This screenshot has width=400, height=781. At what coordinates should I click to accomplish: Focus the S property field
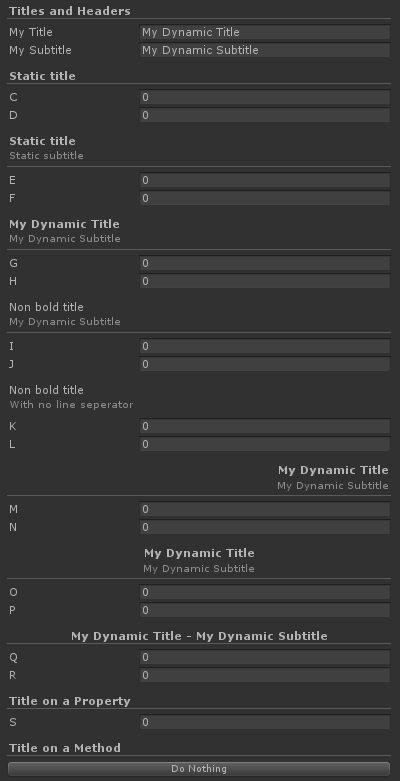tap(265, 722)
